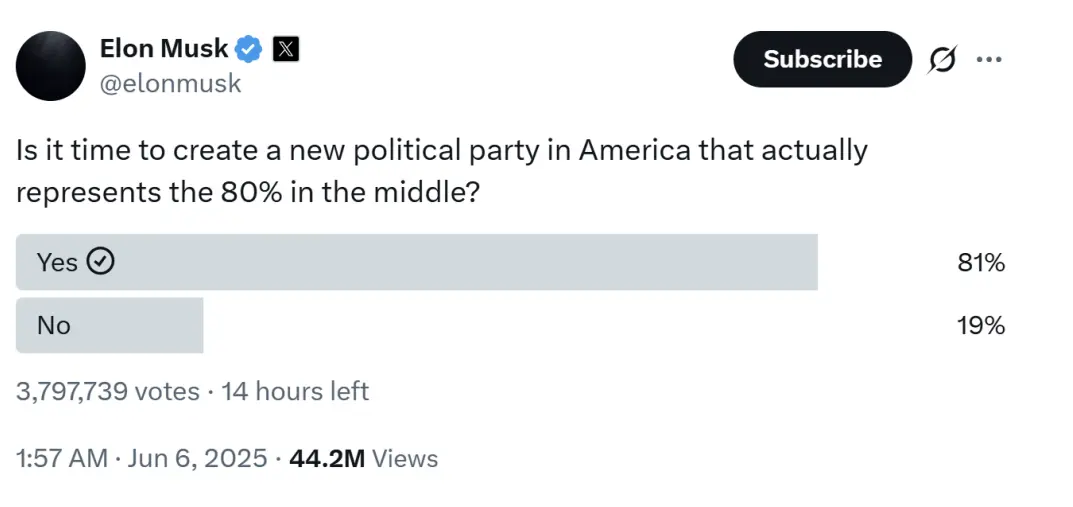Image resolution: width=1073 pixels, height=507 pixels.
Task: Open the 1:57 AM timestamp link
Action: coord(62,459)
